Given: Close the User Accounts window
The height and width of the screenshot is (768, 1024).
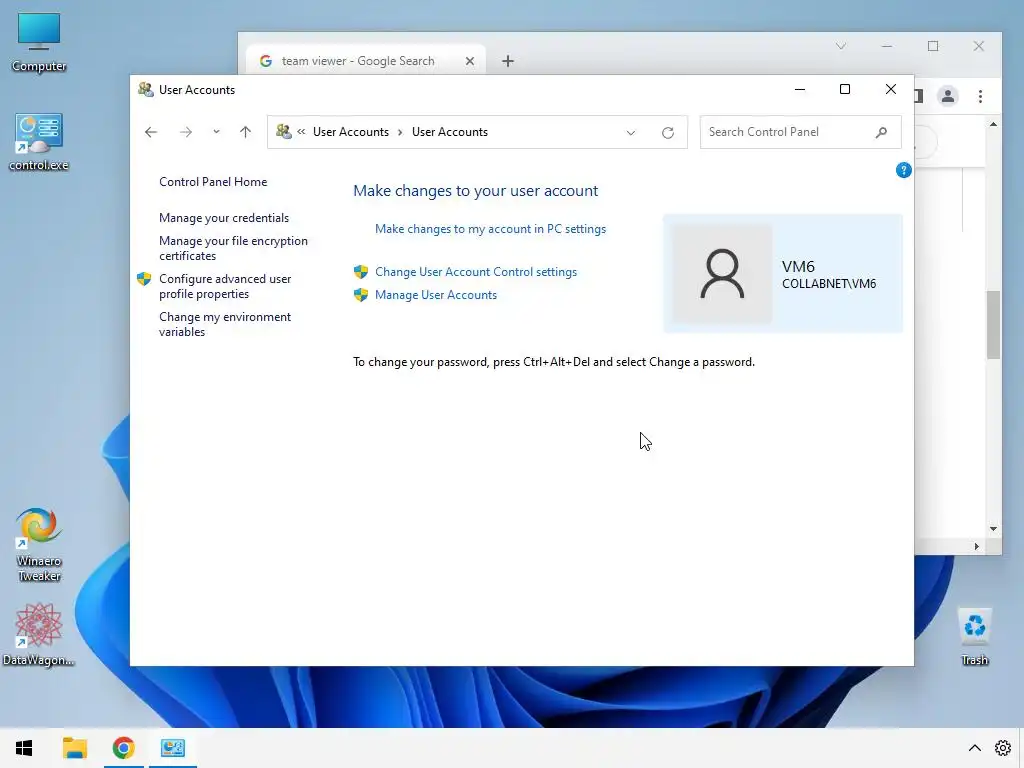Looking at the screenshot, I should pos(890,89).
